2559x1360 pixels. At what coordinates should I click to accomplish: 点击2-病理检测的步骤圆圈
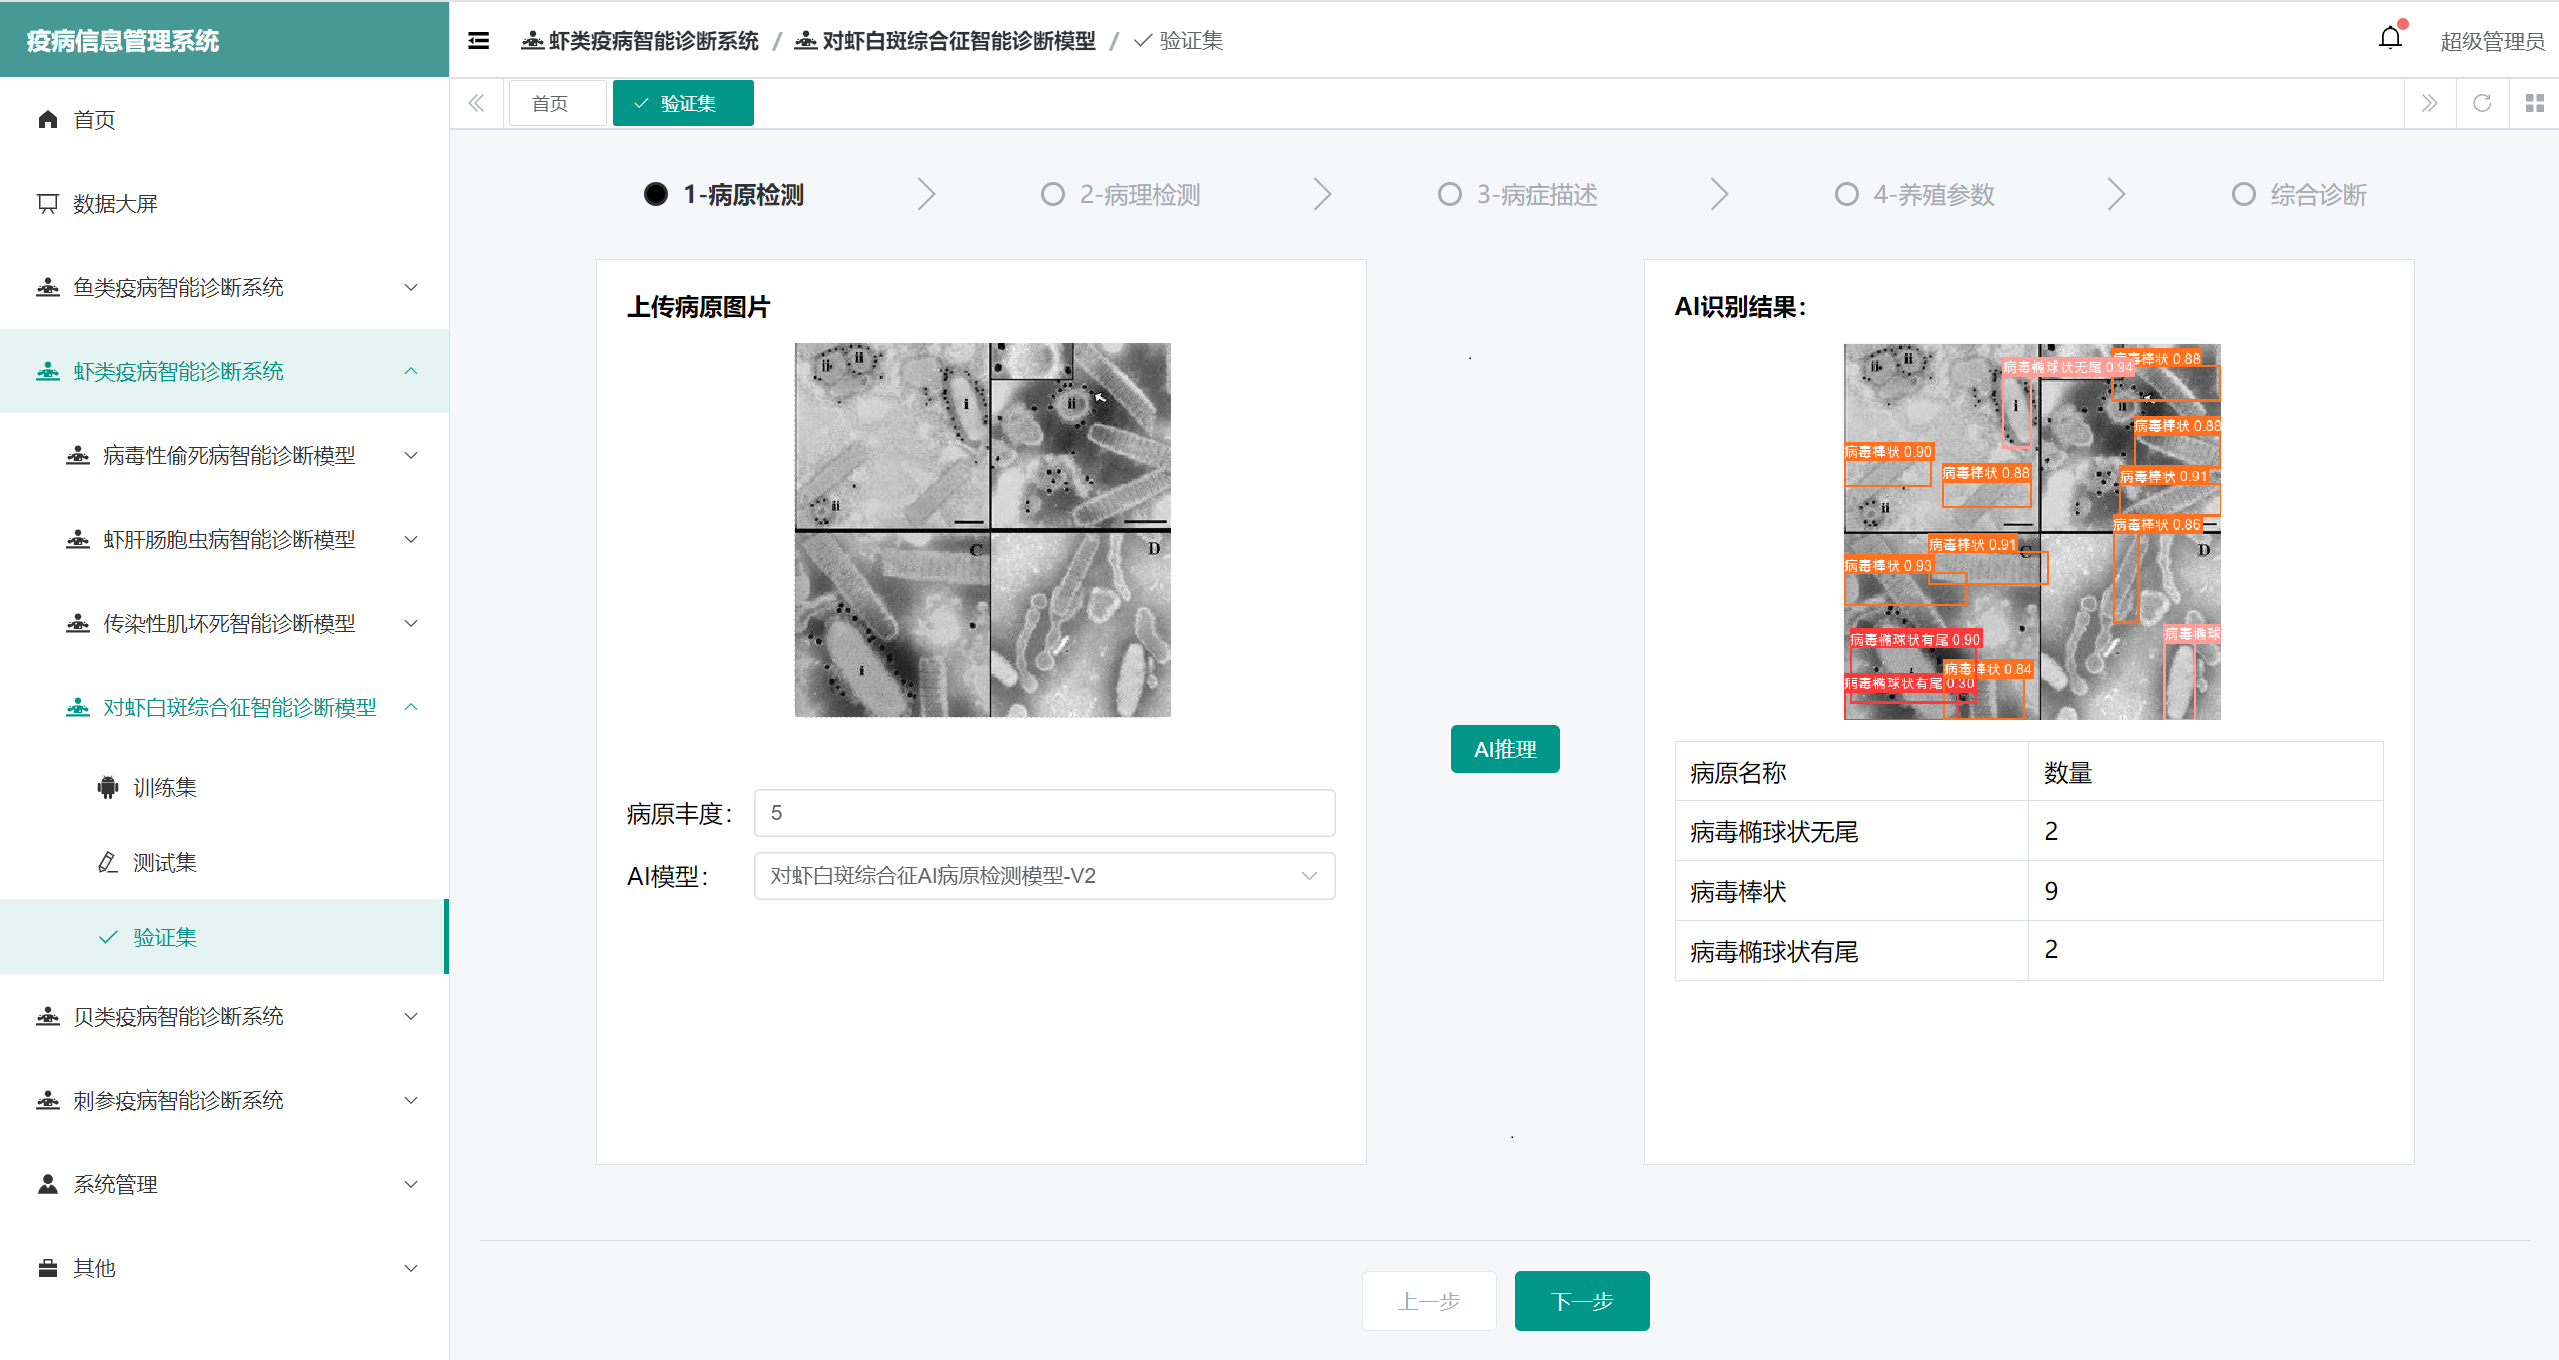pos(1052,194)
